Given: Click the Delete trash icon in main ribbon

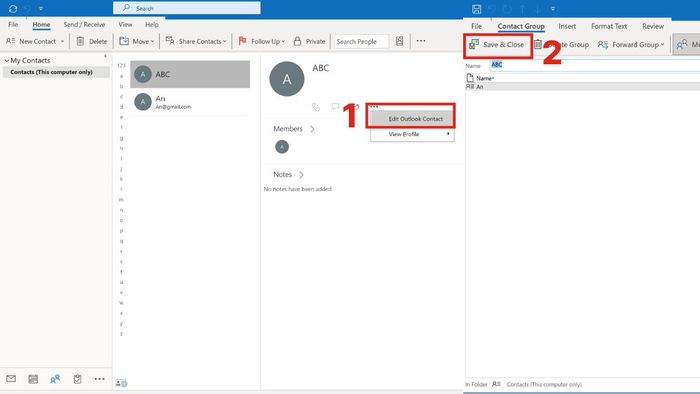Looking at the screenshot, I should click(80, 41).
